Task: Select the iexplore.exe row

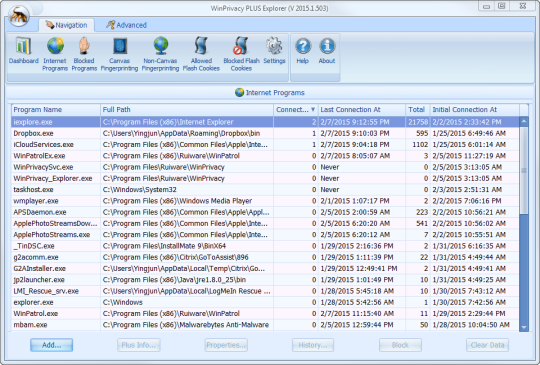Action: (265, 122)
